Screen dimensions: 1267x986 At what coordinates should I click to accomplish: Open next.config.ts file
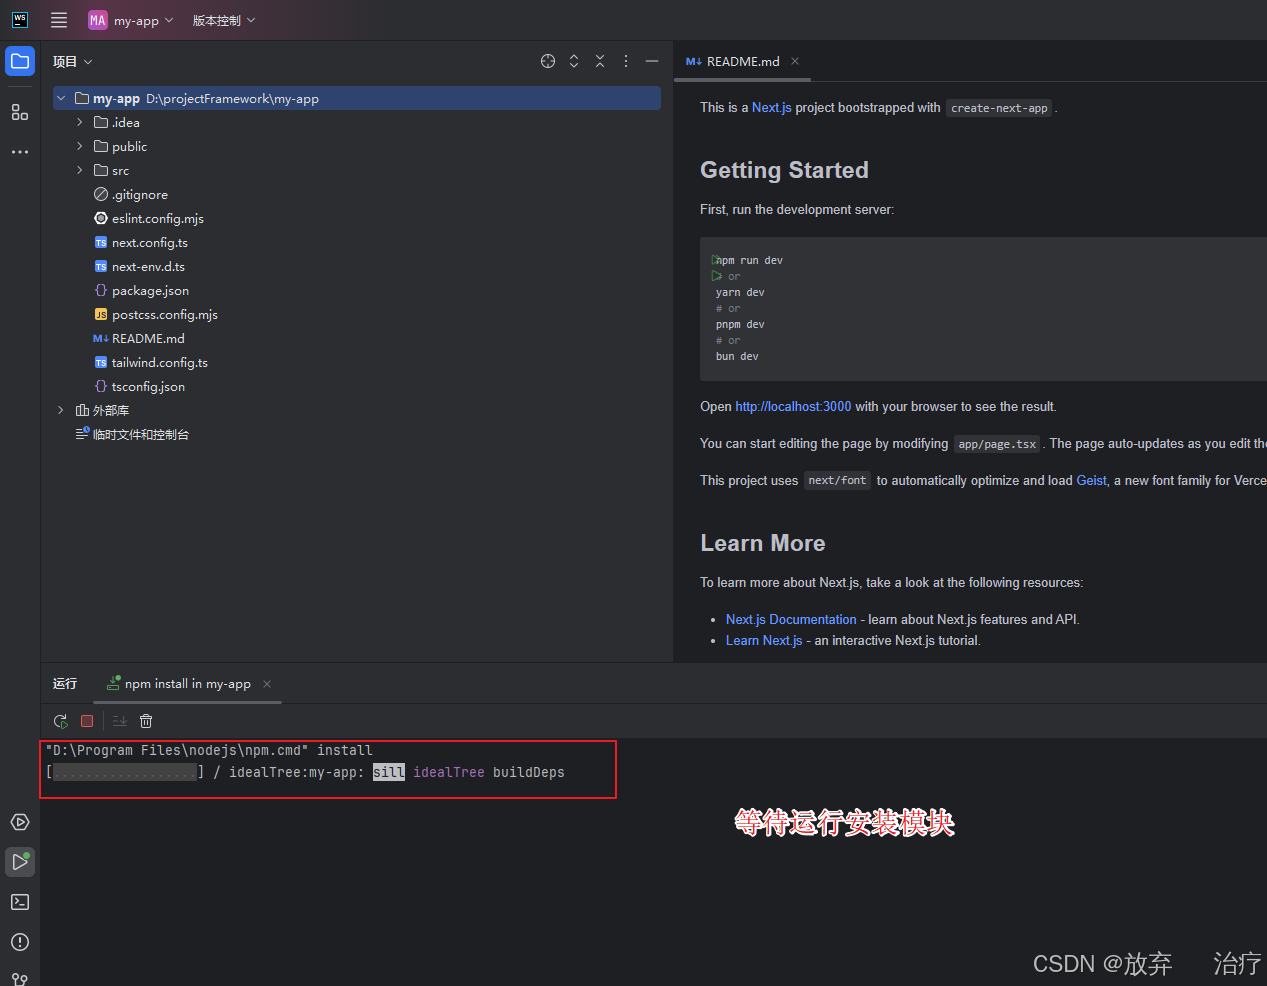click(149, 243)
